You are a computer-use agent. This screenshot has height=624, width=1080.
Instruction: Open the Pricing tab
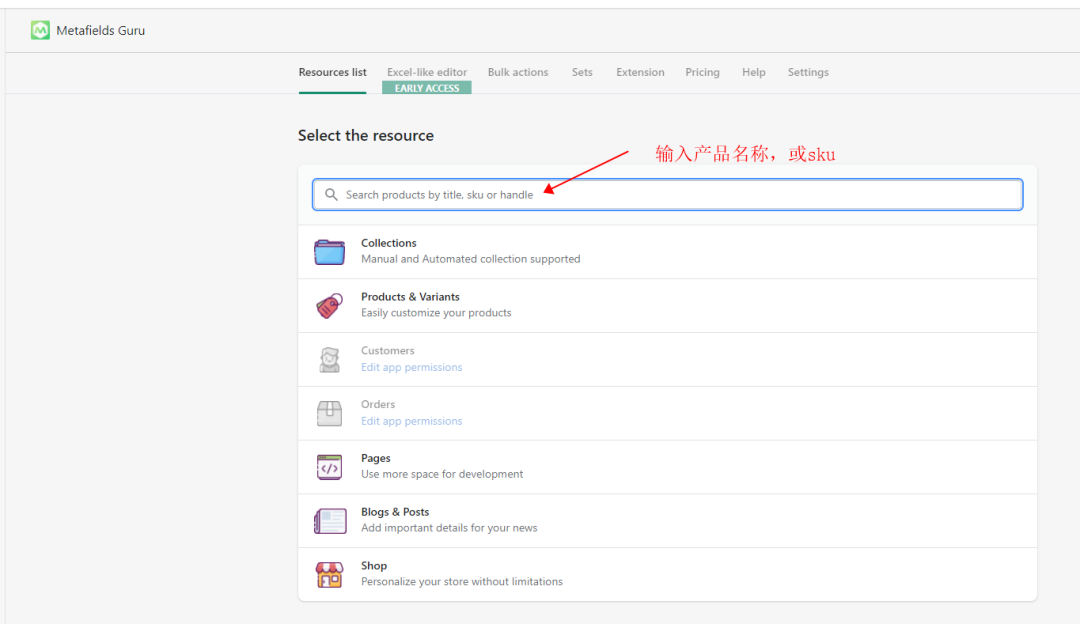point(703,72)
